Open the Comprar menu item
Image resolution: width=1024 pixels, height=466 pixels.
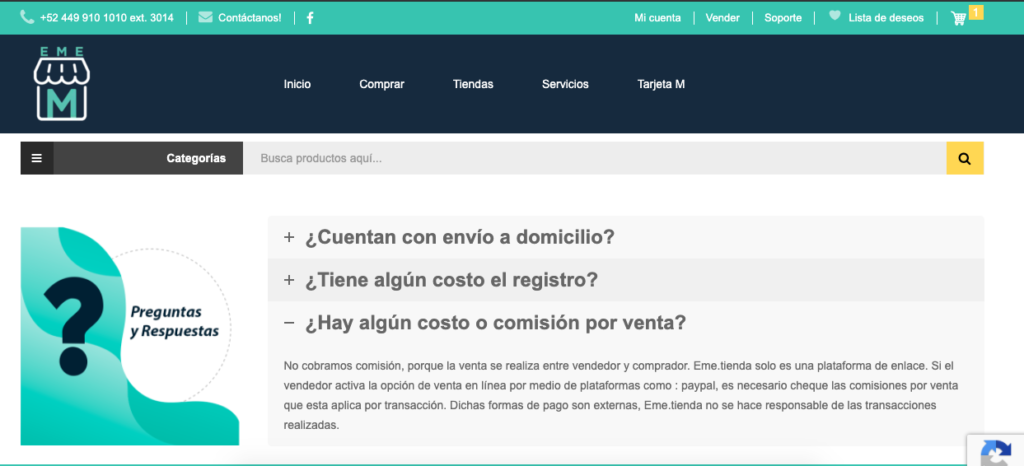382,84
